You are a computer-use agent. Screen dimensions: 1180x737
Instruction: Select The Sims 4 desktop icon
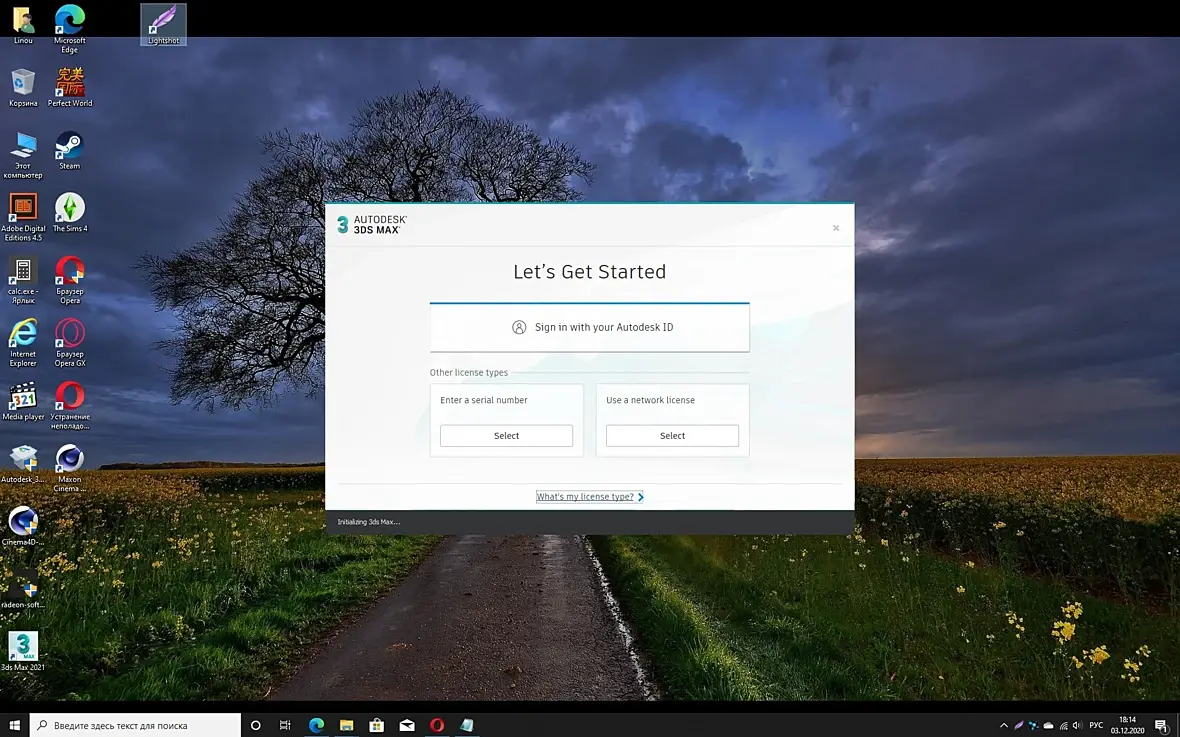[x=69, y=212]
